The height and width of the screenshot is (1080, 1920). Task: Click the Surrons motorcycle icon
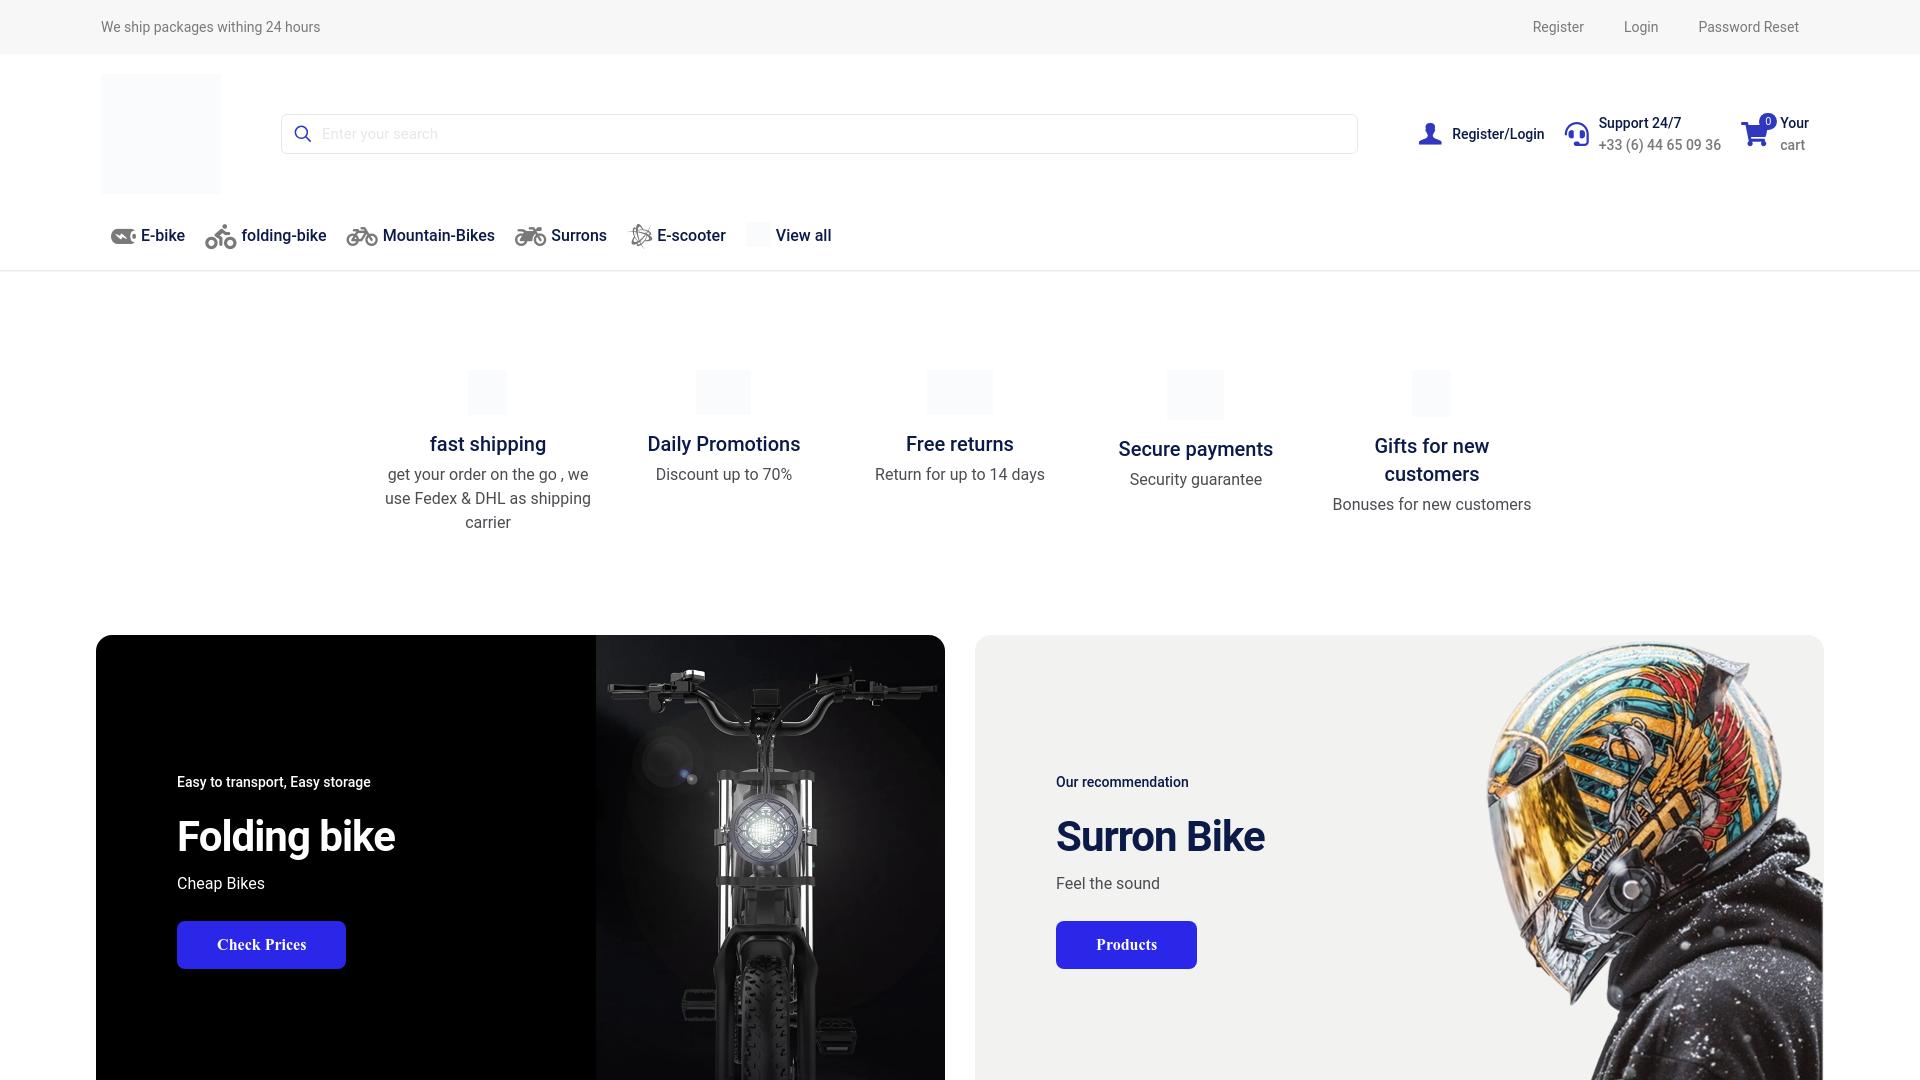pos(530,236)
